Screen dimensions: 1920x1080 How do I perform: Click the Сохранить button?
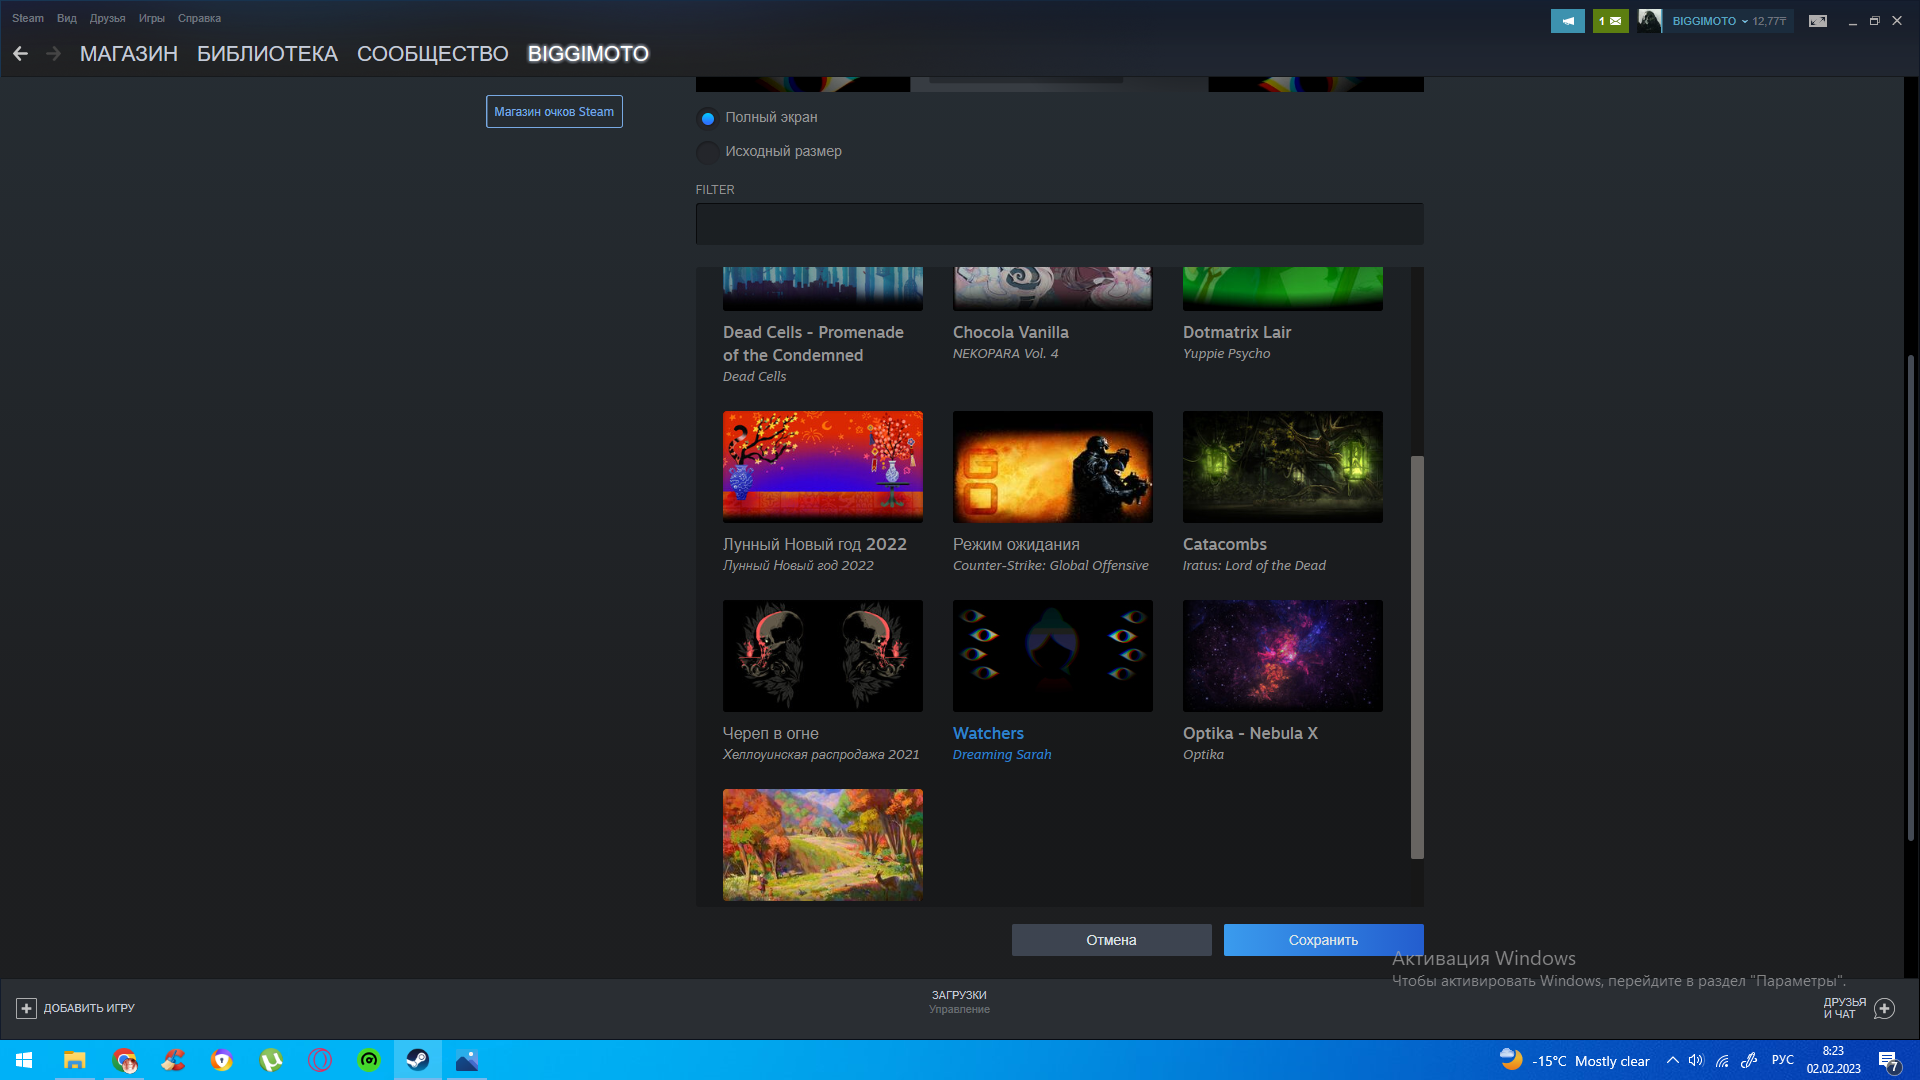pyautogui.click(x=1323, y=940)
